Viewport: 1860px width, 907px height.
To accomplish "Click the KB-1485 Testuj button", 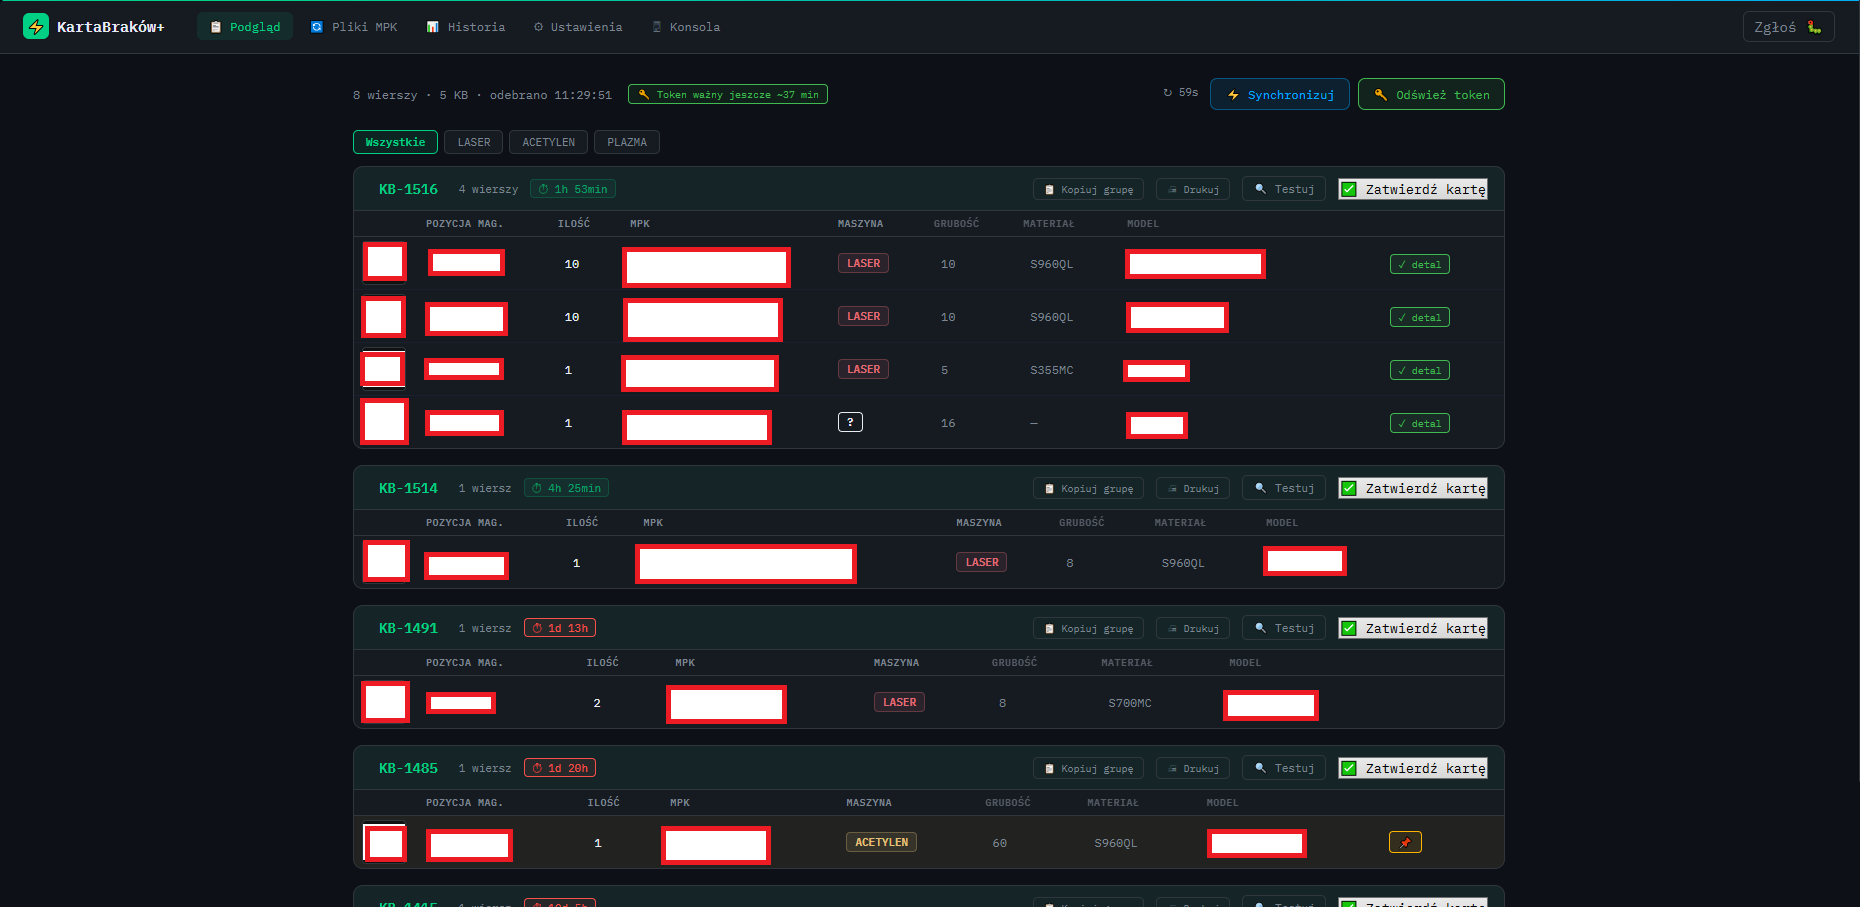I will click(1284, 768).
